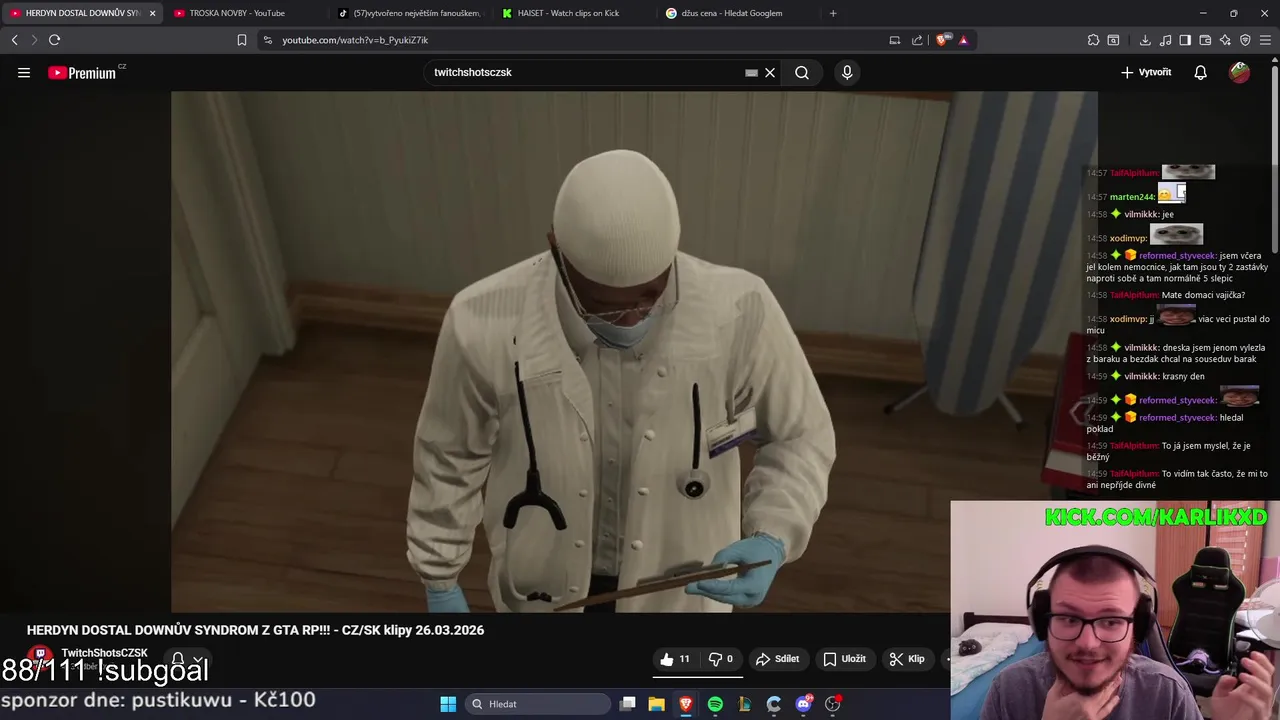Open browser downloads icon

point(1145,40)
